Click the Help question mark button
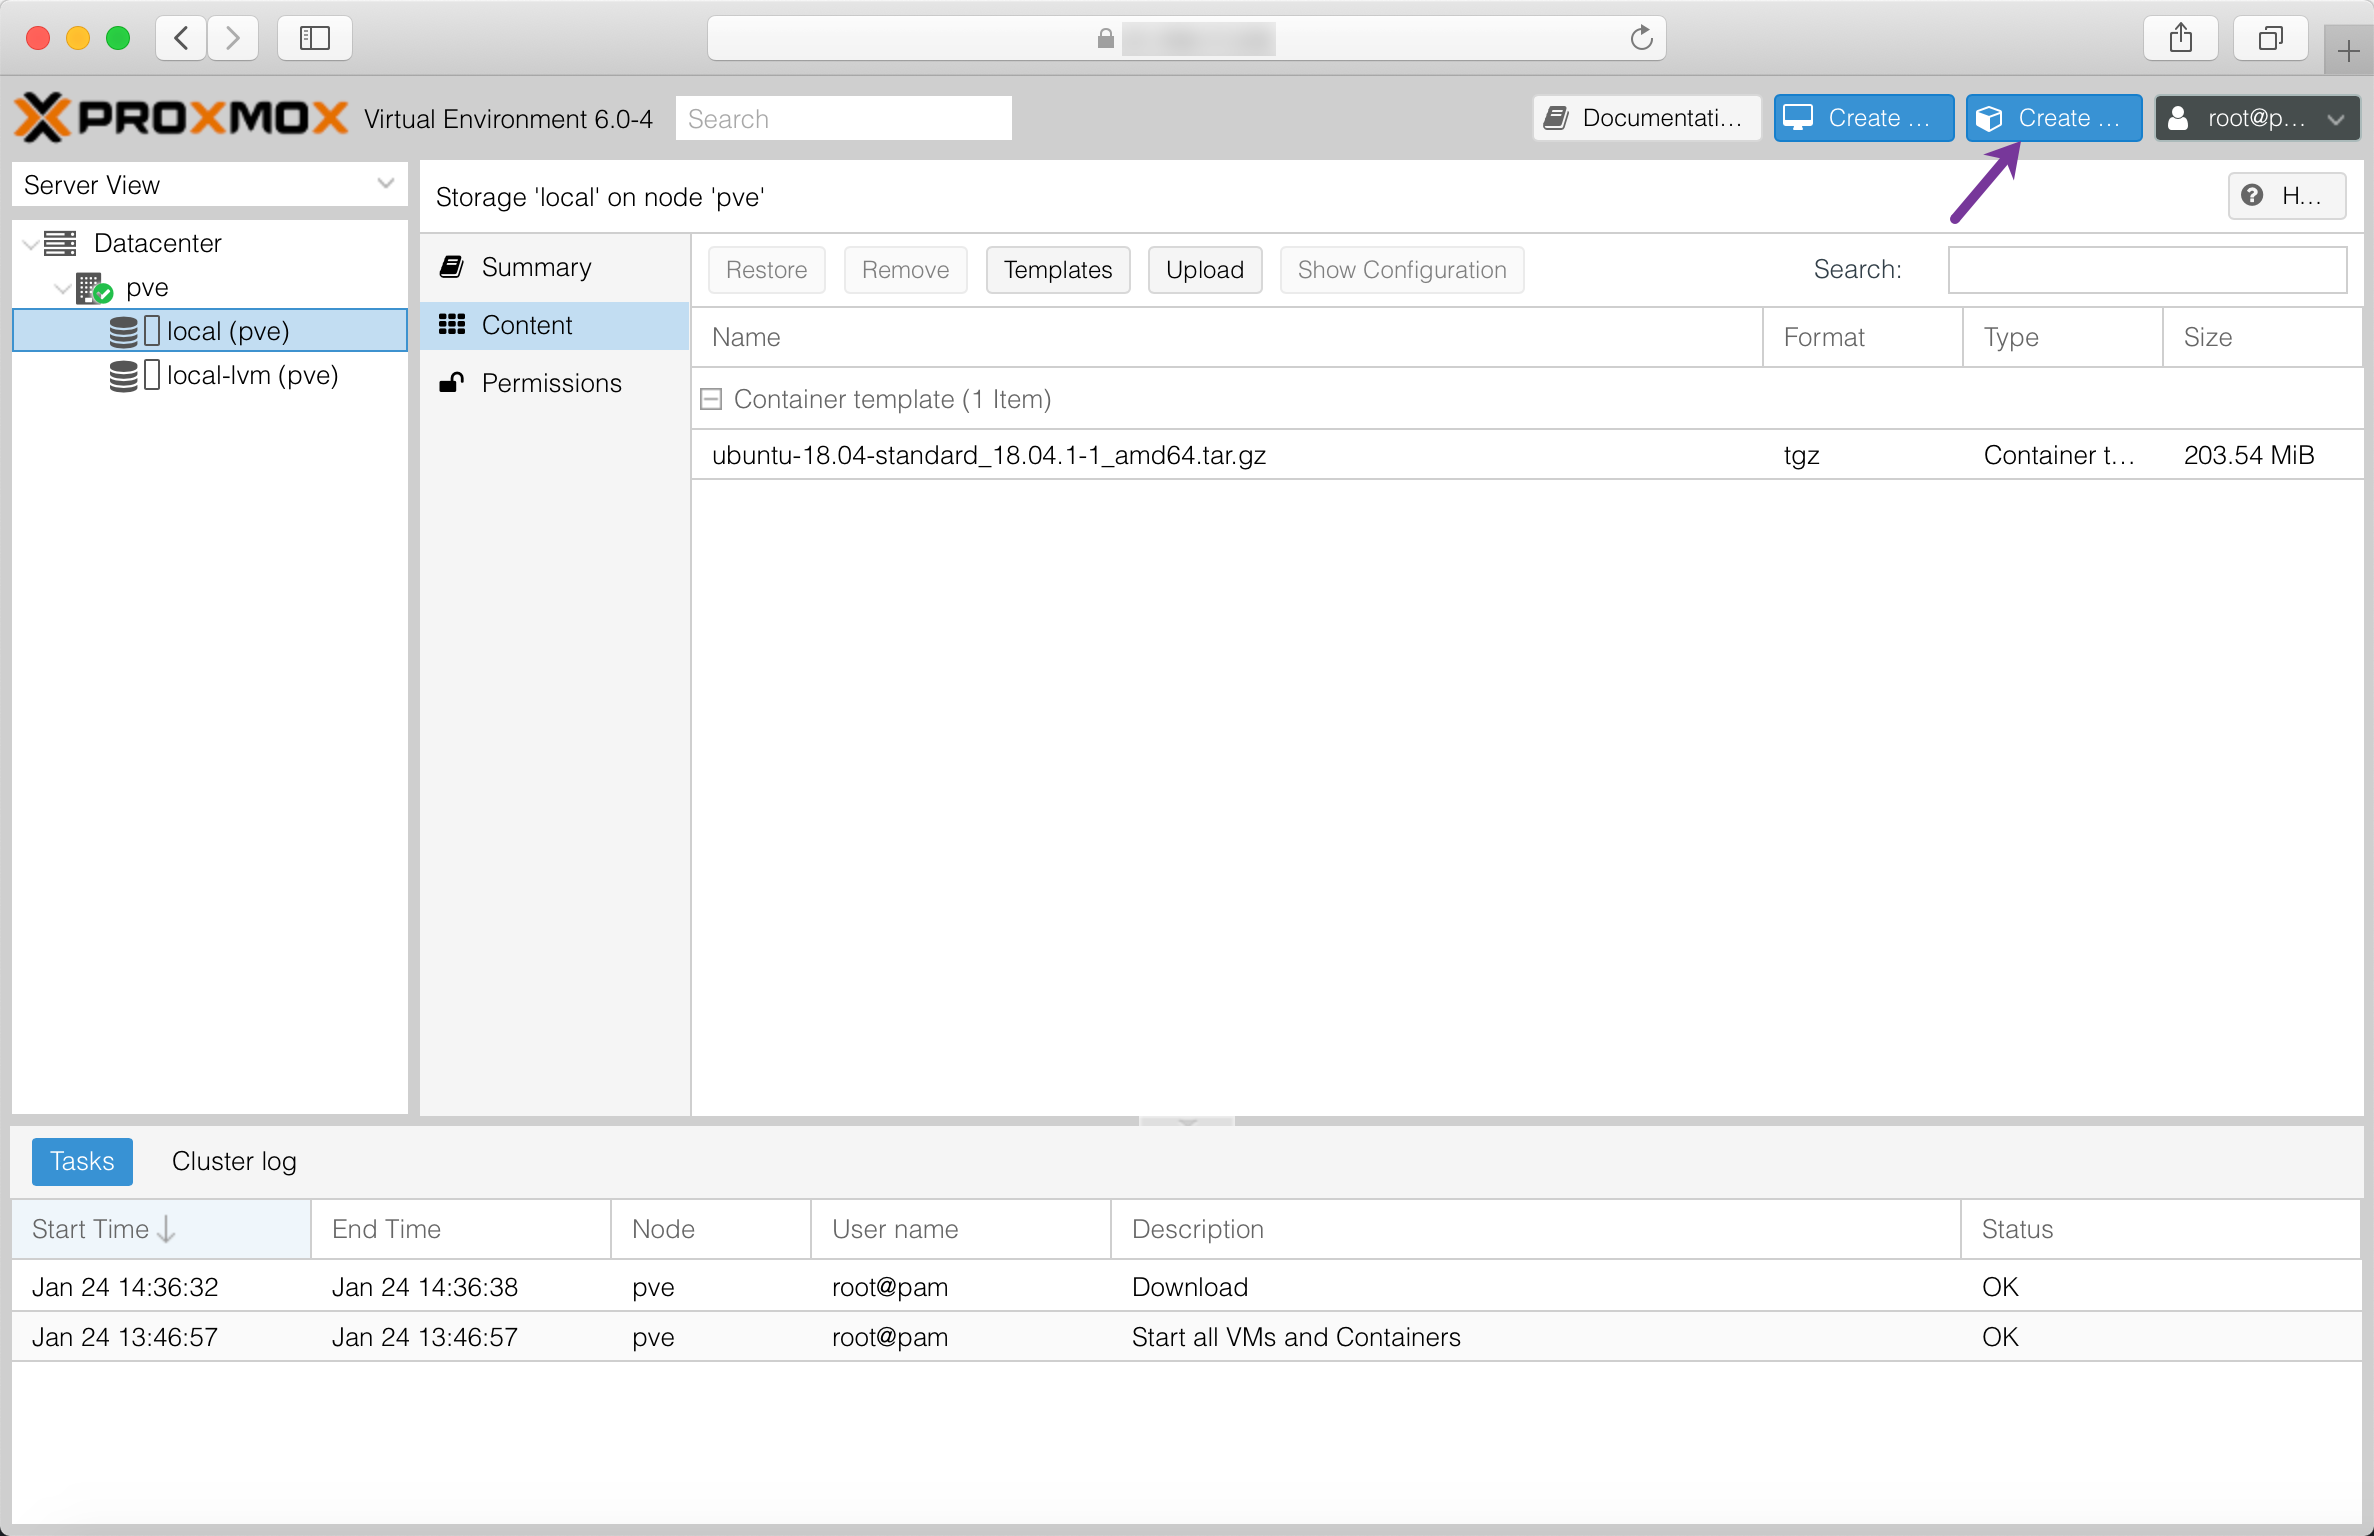This screenshot has width=2374, height=1536. (x=2286, y=195)
